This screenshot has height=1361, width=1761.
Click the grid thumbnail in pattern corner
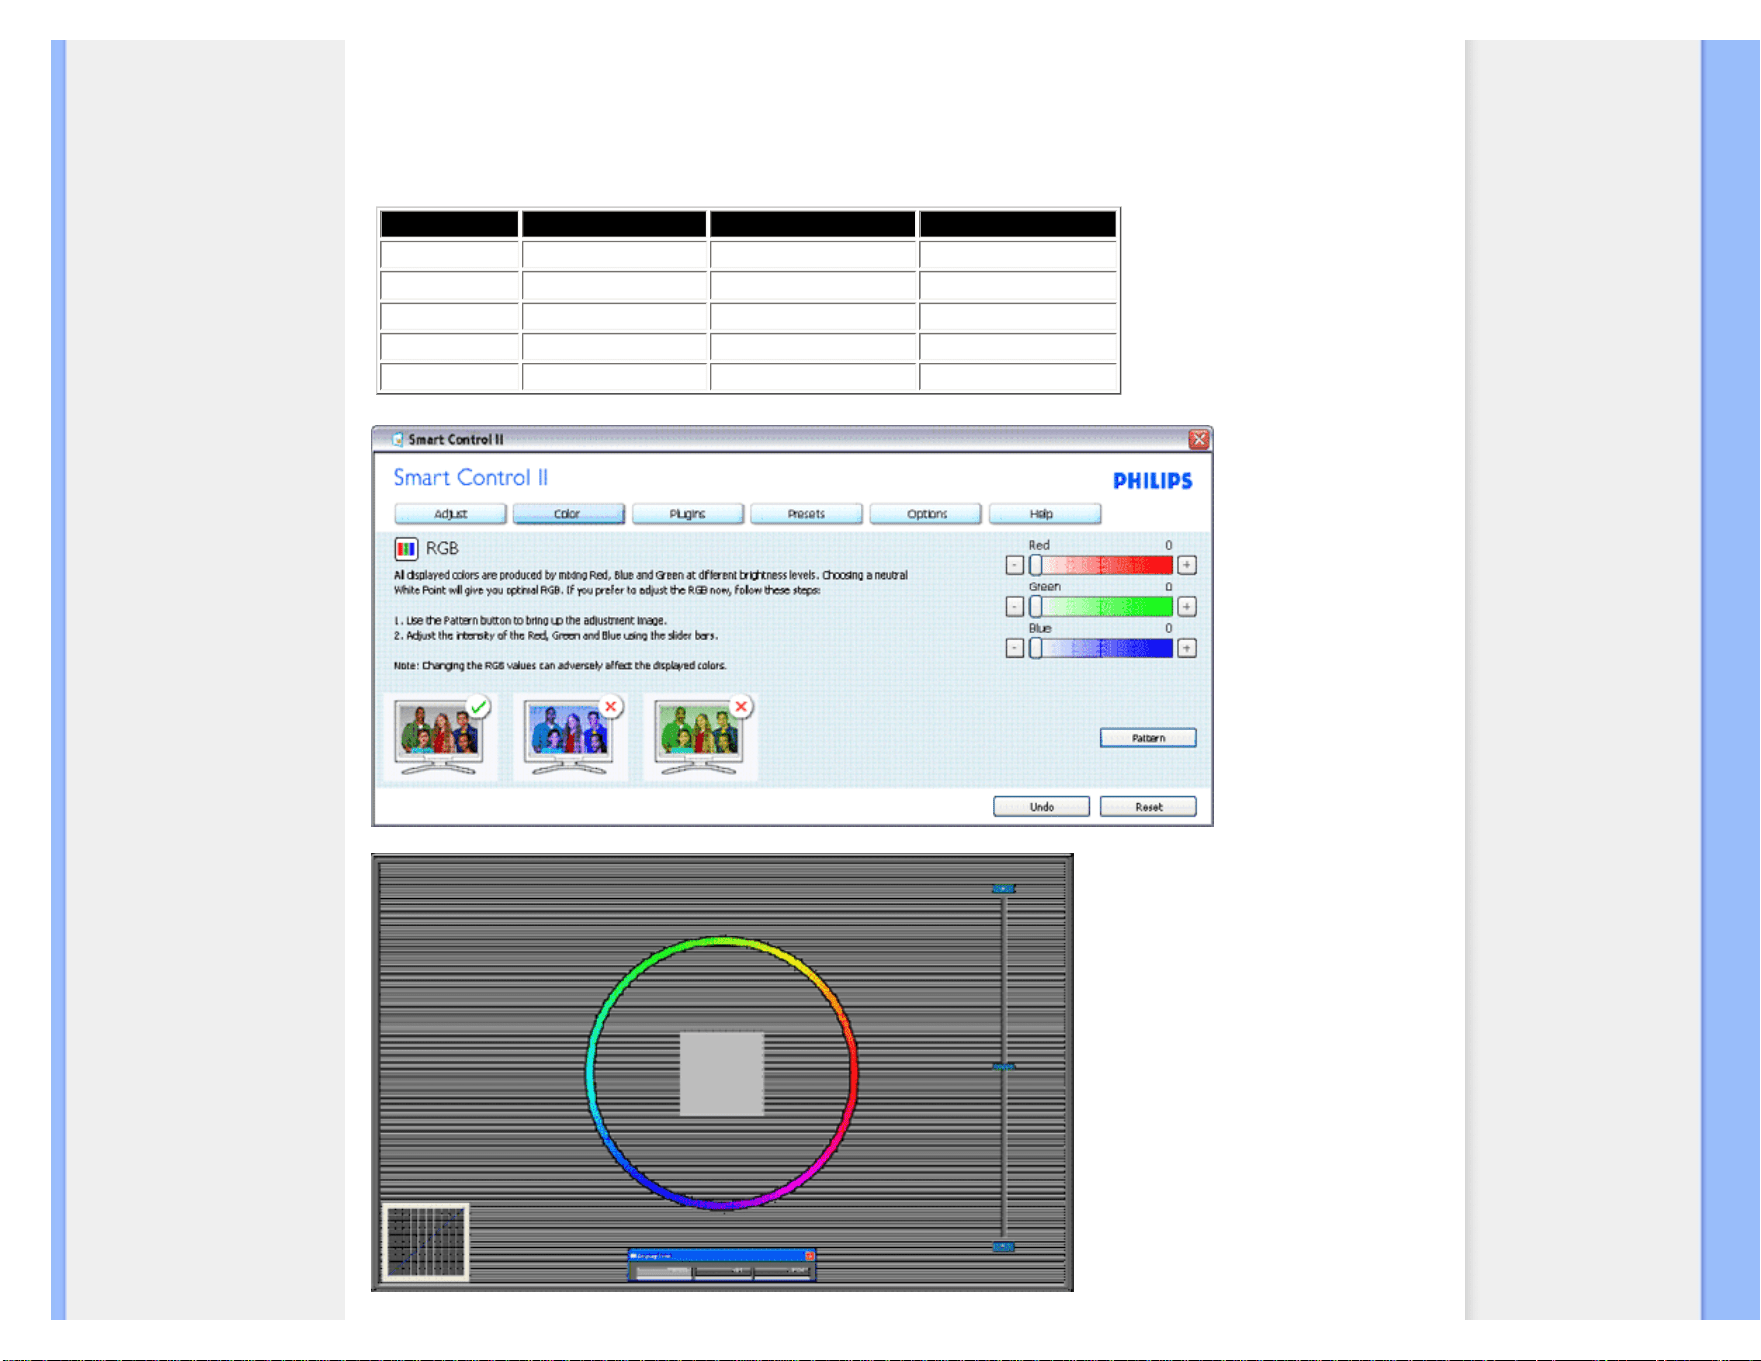tap(425, 1243)
